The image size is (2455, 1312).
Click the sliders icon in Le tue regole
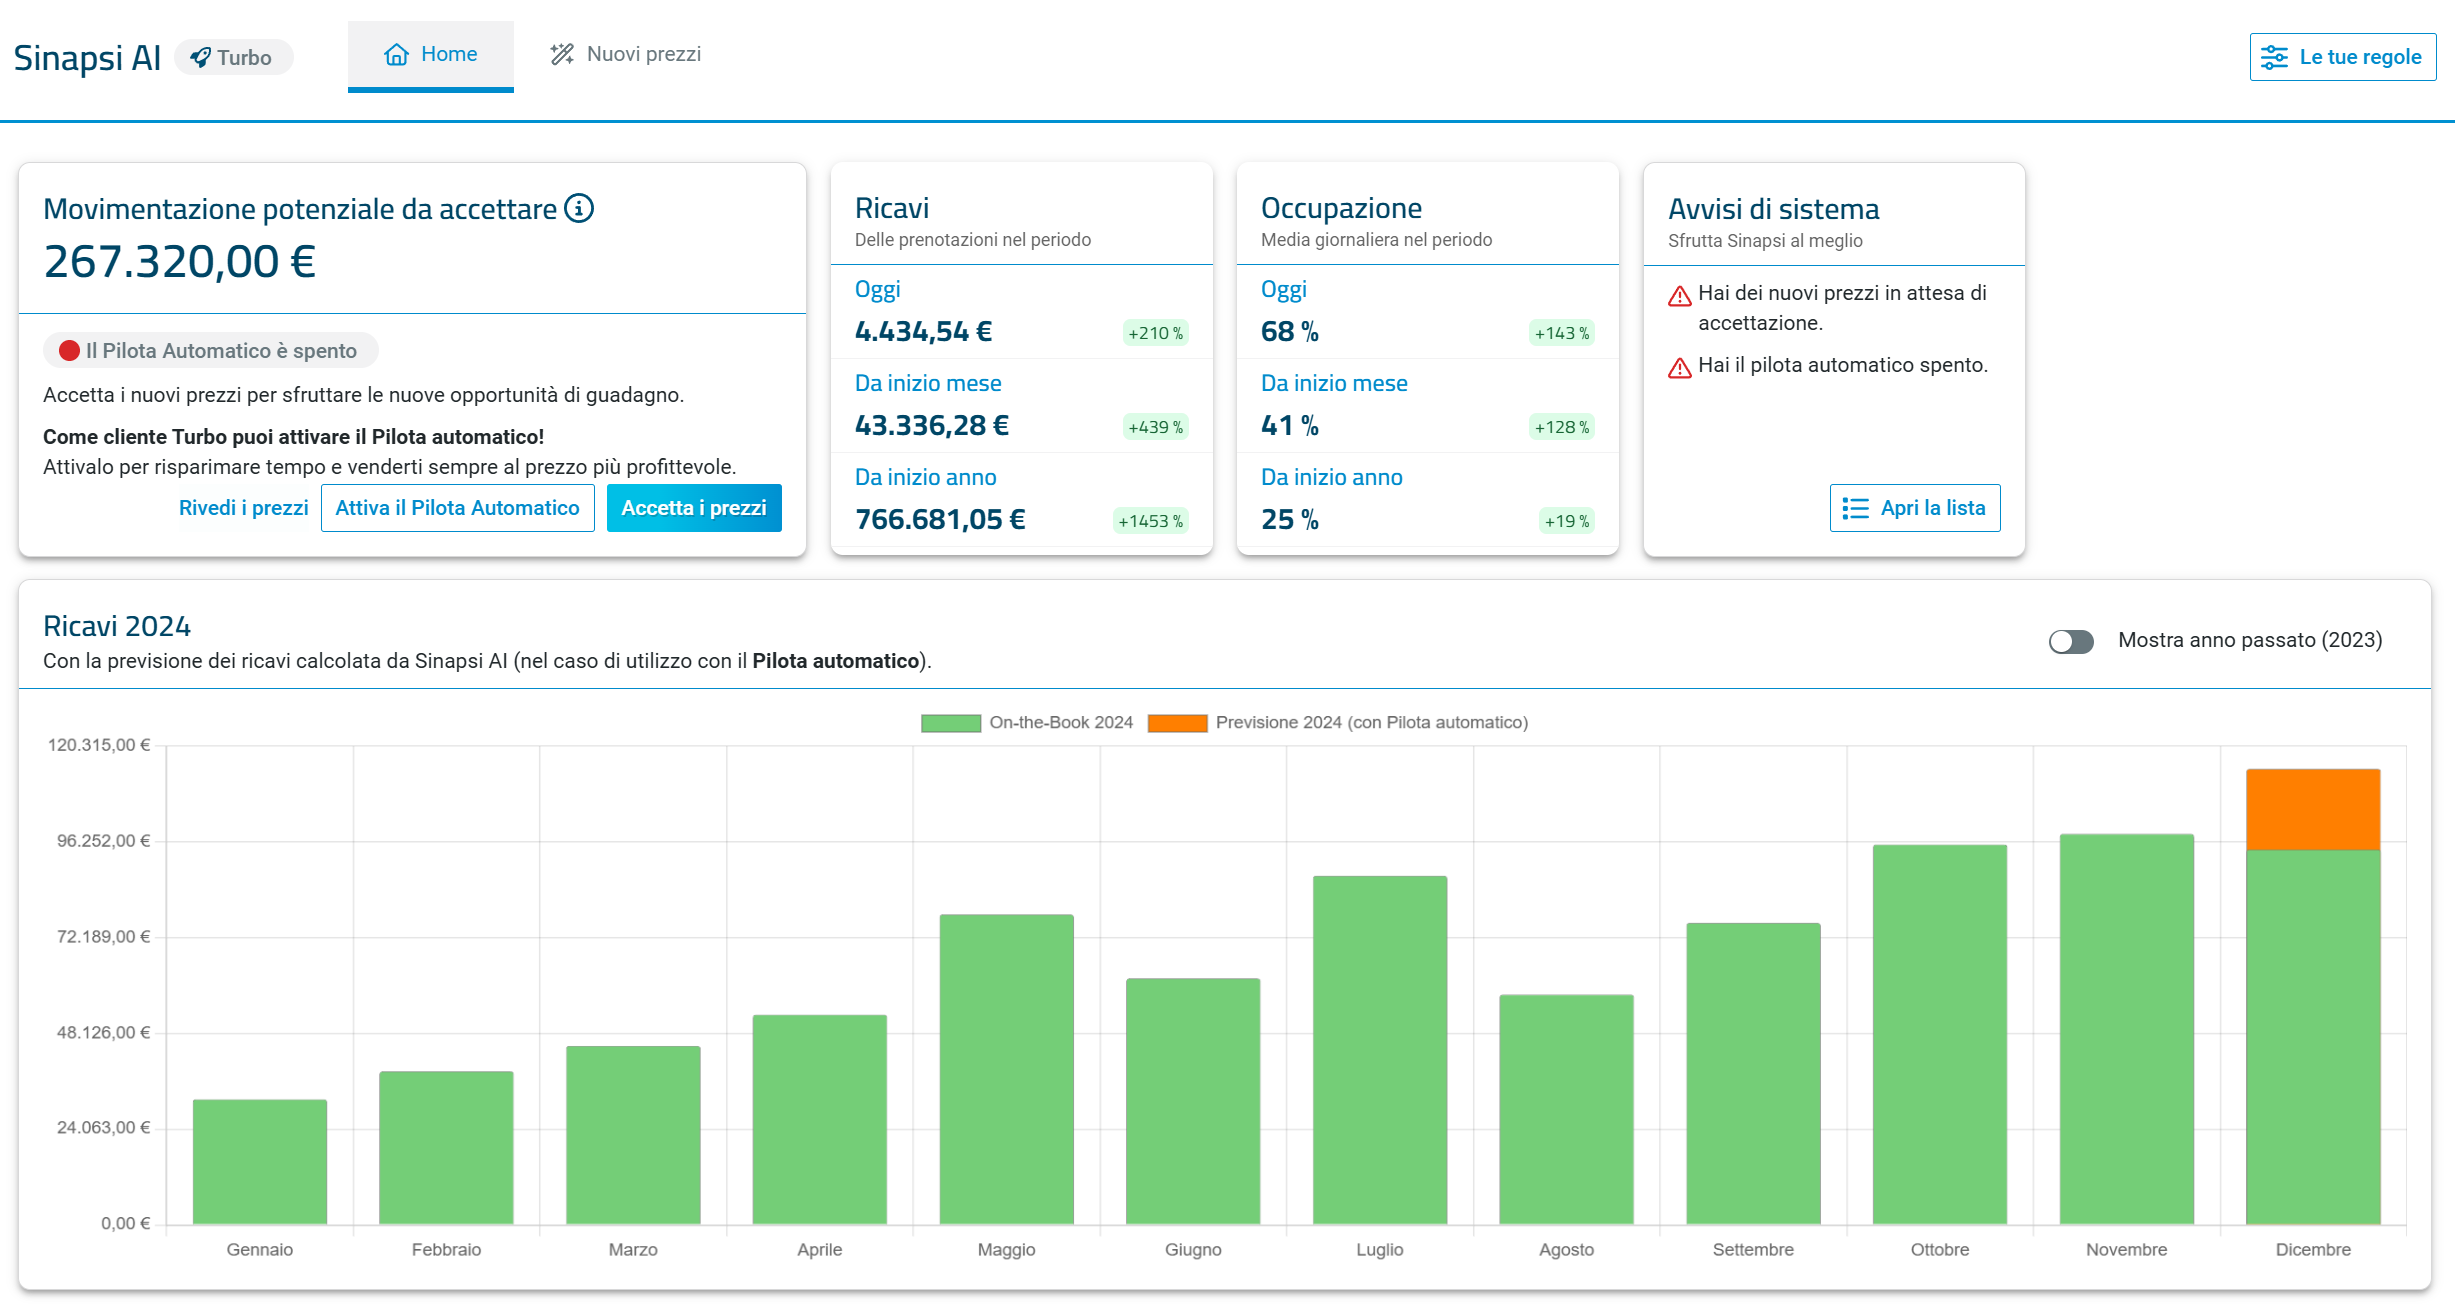2274,57
